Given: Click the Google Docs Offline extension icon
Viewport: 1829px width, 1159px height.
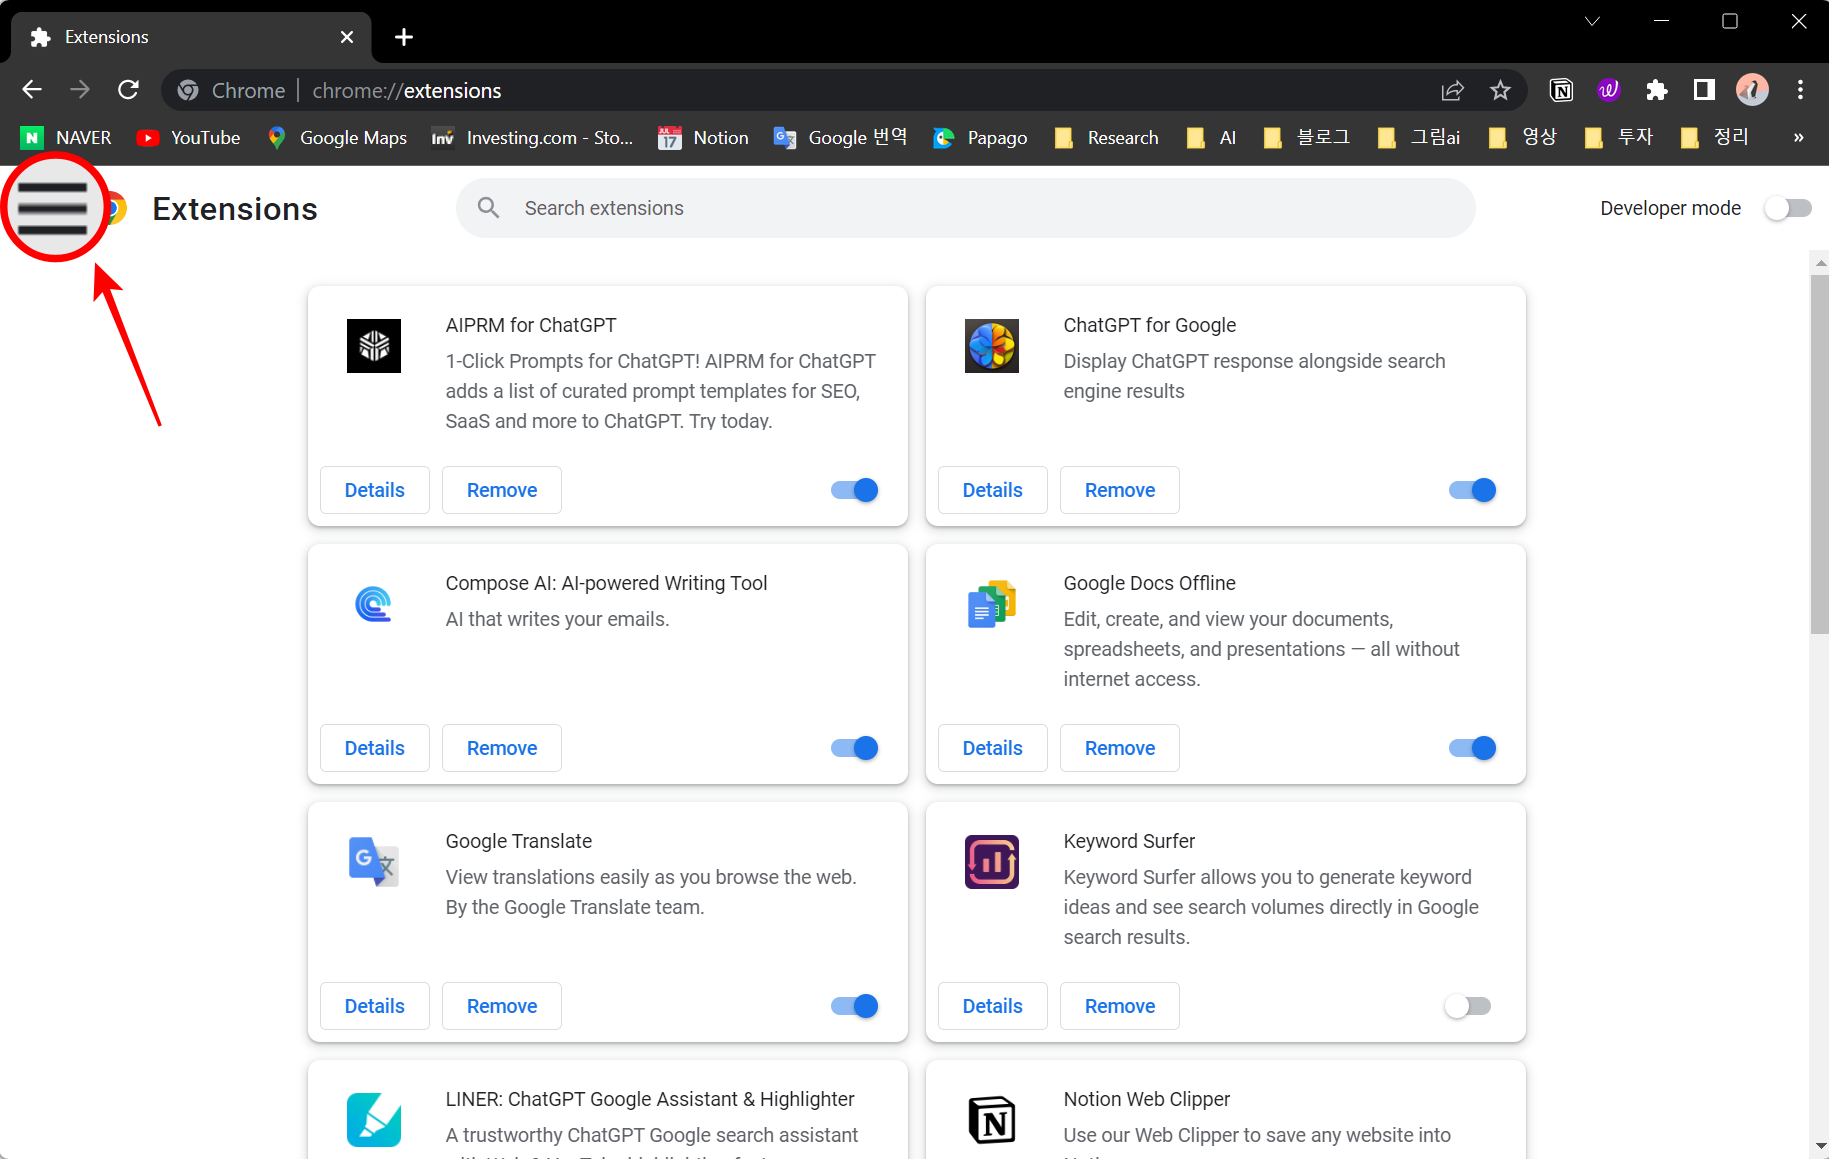Looking at the screenshot, I should pyautogui.click(x=992, y=604).
